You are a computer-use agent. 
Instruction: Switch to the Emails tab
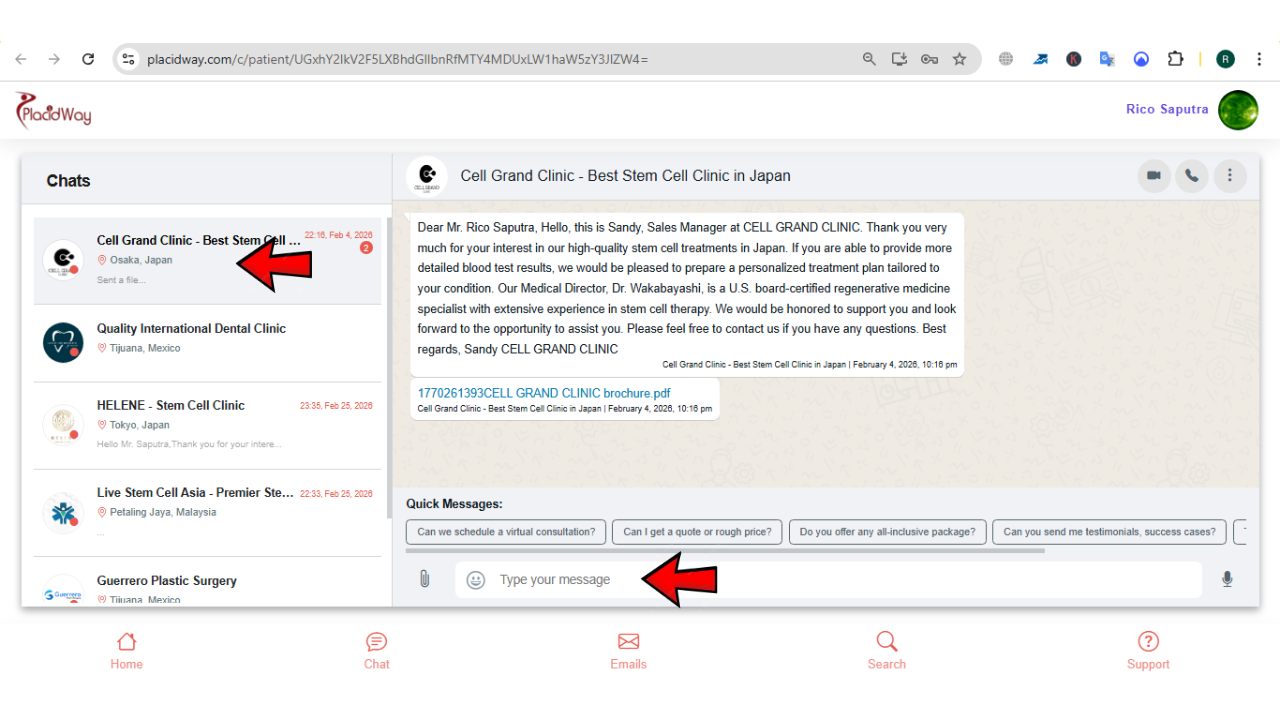(628, 651)
